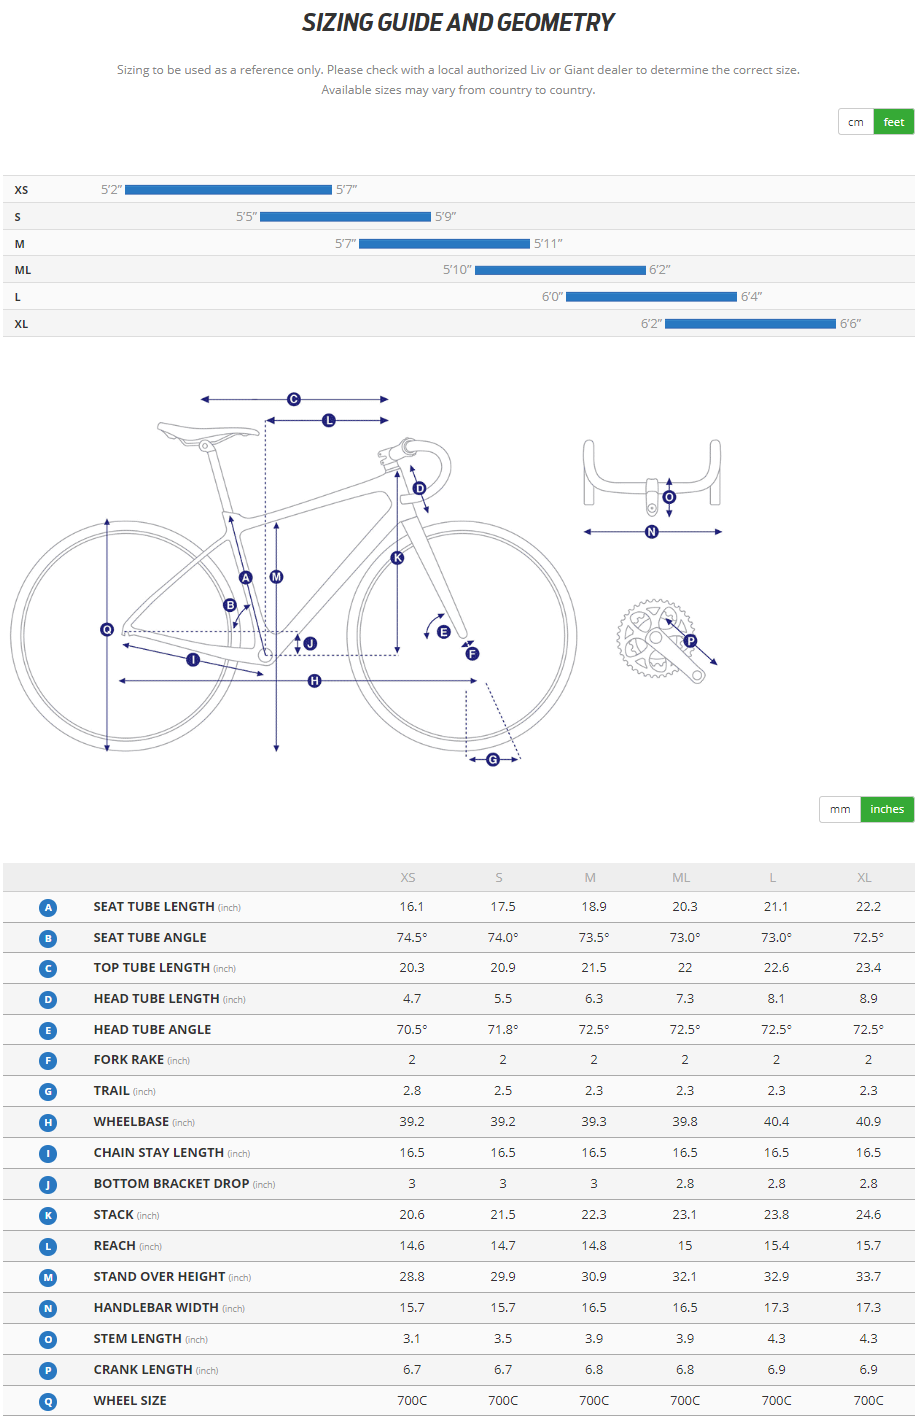Switch geometry units to mm
The width and height of the screenshot is (923, 1428).
click(840, 809)
